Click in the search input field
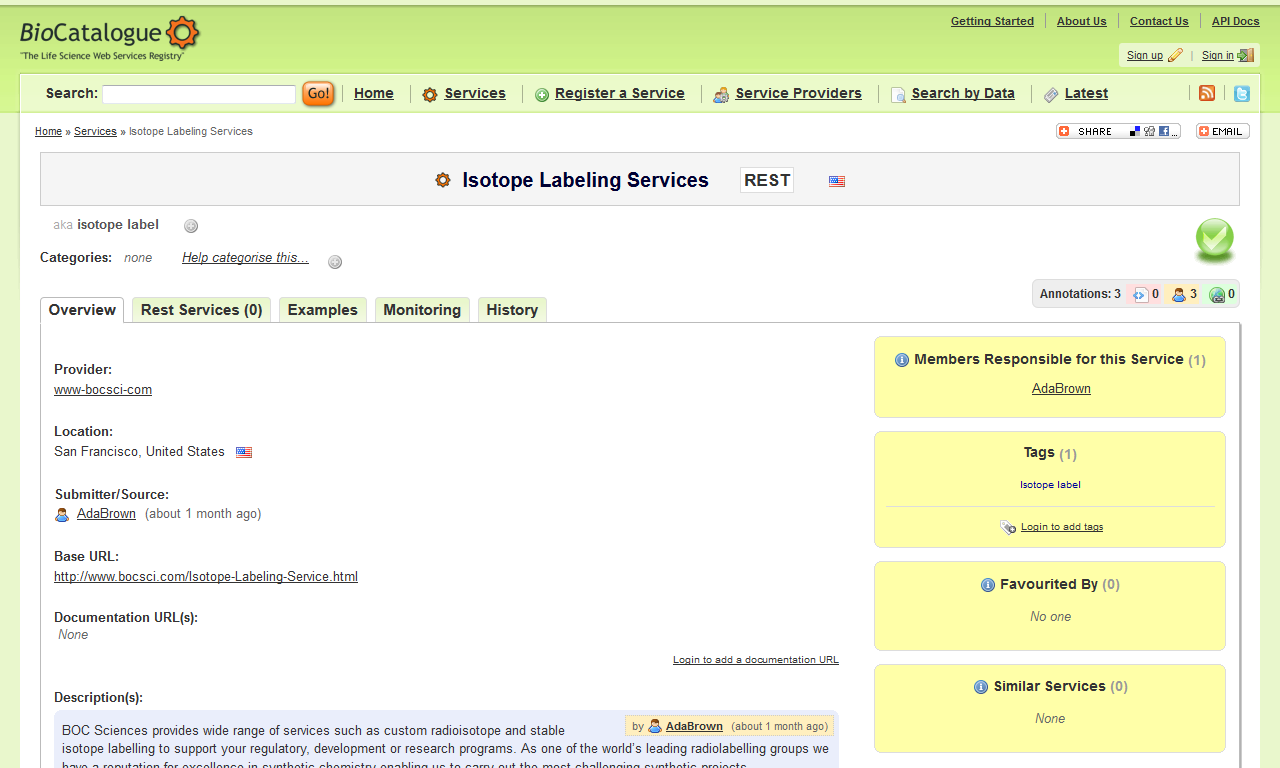The image size is (1280, 768). (x=199, y=94)
